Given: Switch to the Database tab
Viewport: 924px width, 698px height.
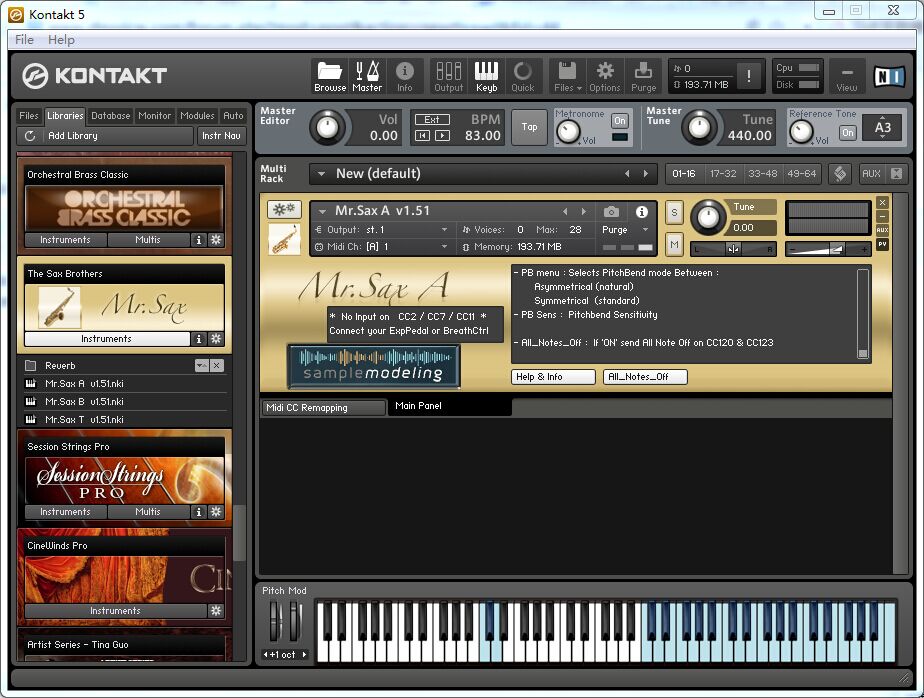Looking at the screenshot, I should (x=111, y=116).
